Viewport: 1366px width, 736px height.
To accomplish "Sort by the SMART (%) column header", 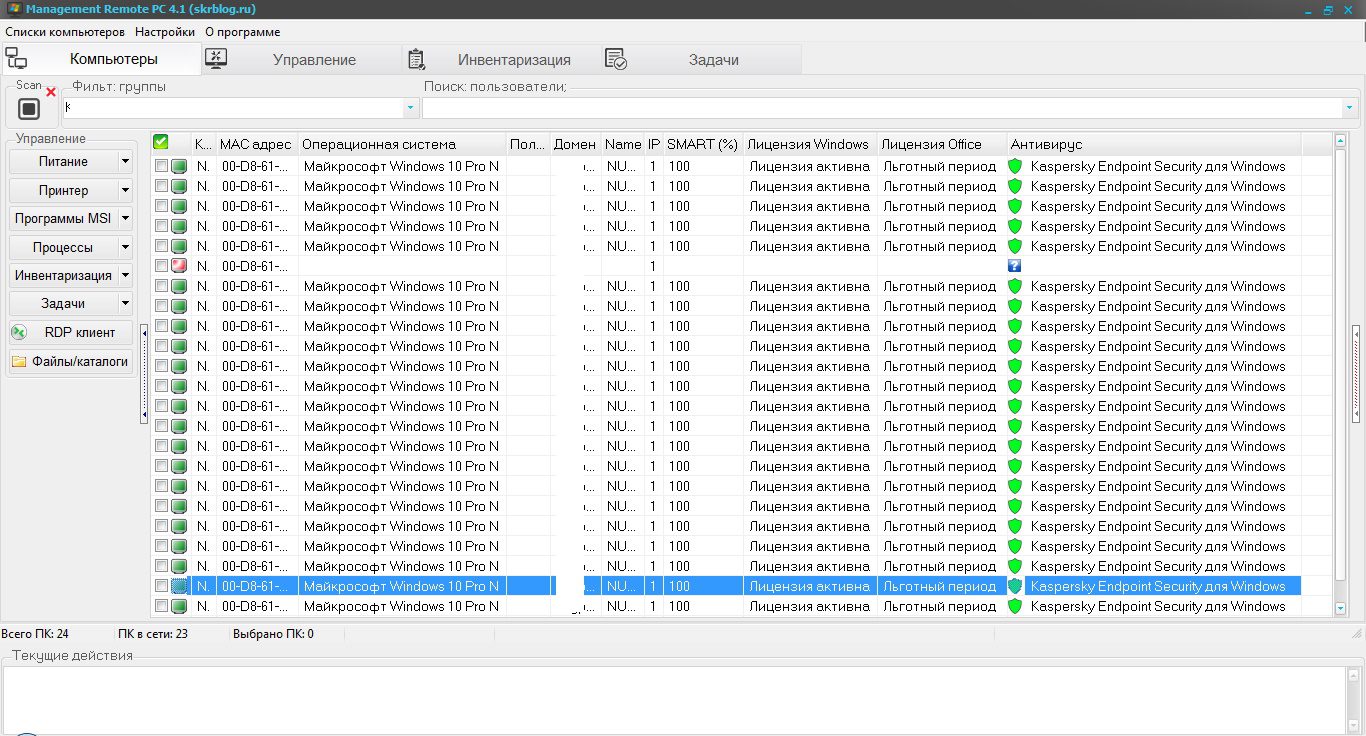I will click(703, 144).
